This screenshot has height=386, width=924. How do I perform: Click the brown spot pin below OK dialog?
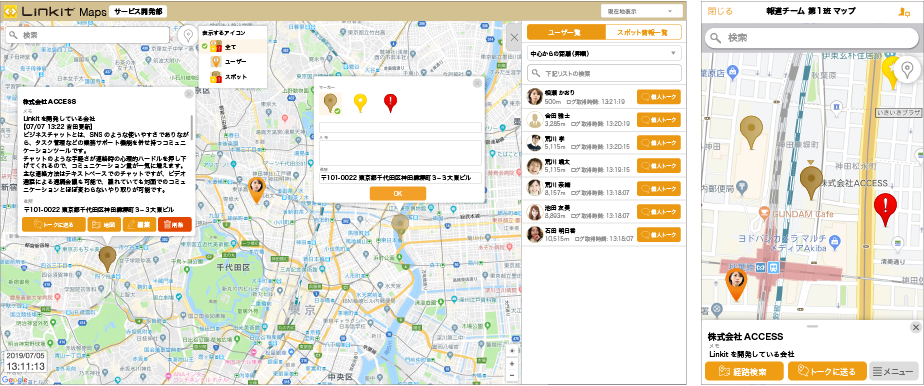pos(400,227)
